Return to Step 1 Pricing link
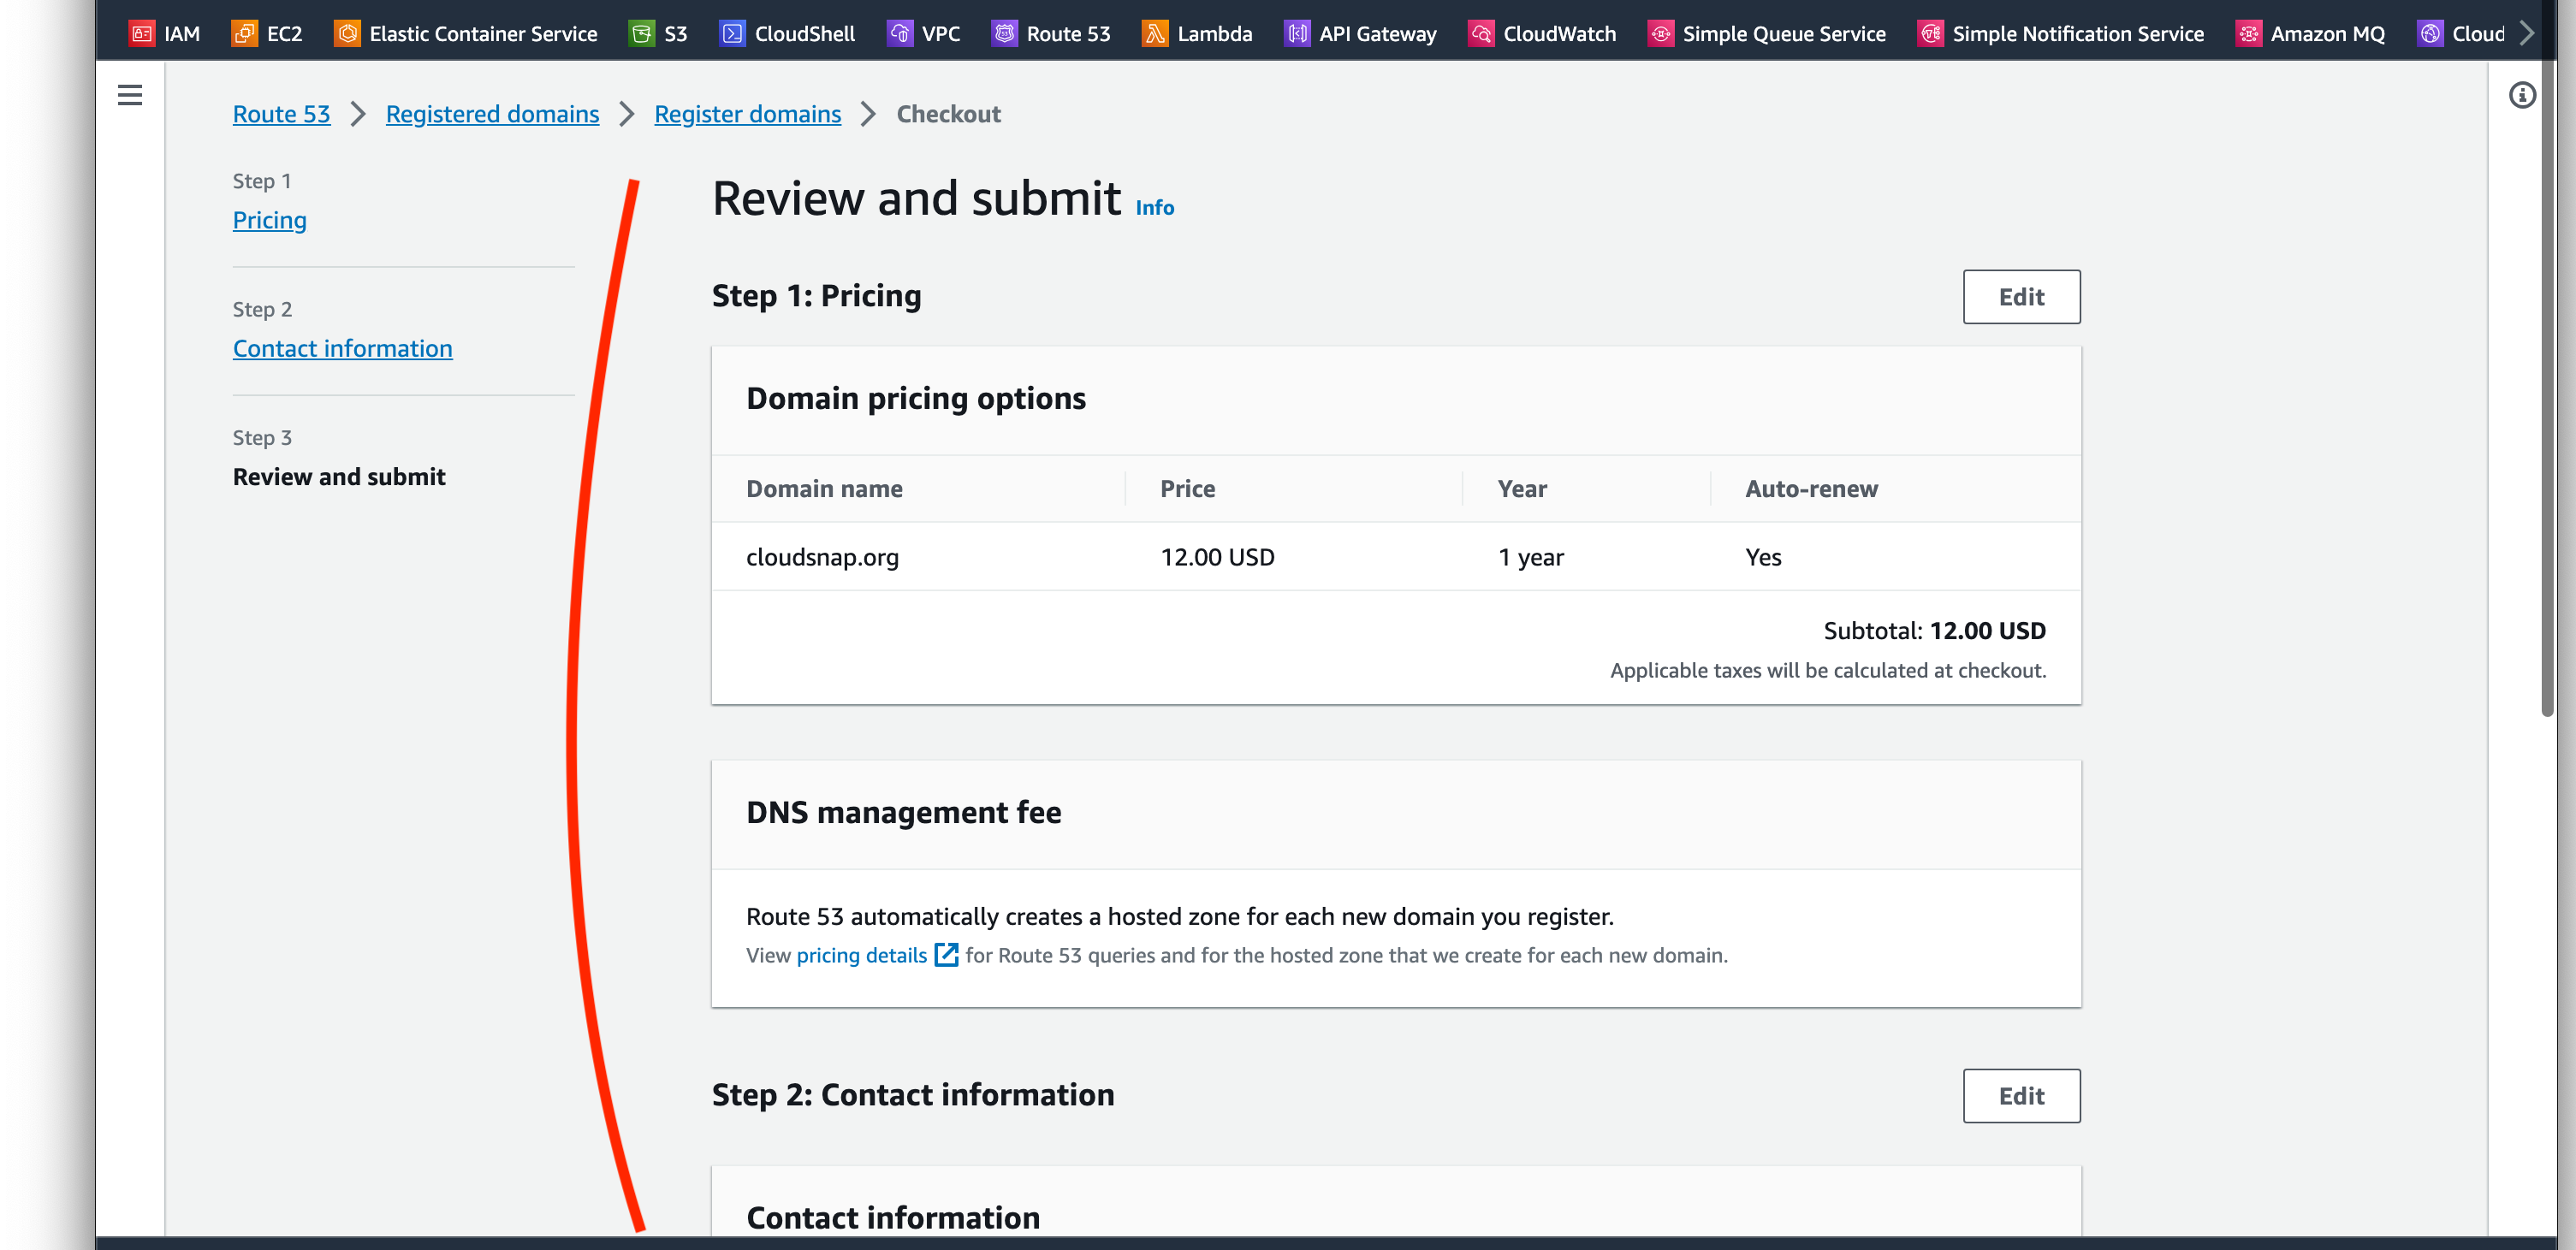This screenshot has height=1250, width=2576. 270,220
